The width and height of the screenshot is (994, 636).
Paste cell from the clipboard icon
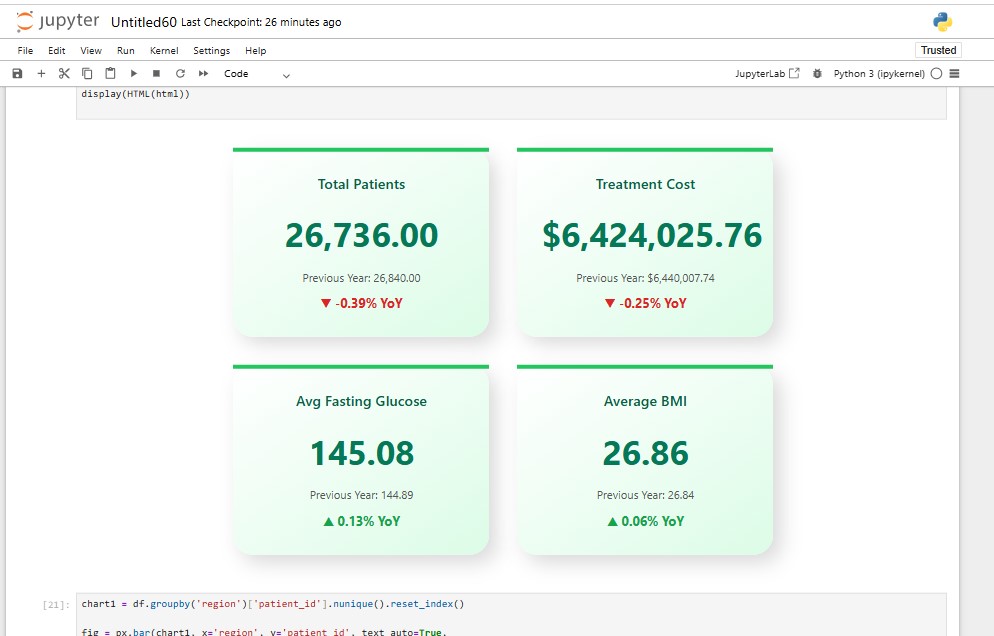[110, 74]
